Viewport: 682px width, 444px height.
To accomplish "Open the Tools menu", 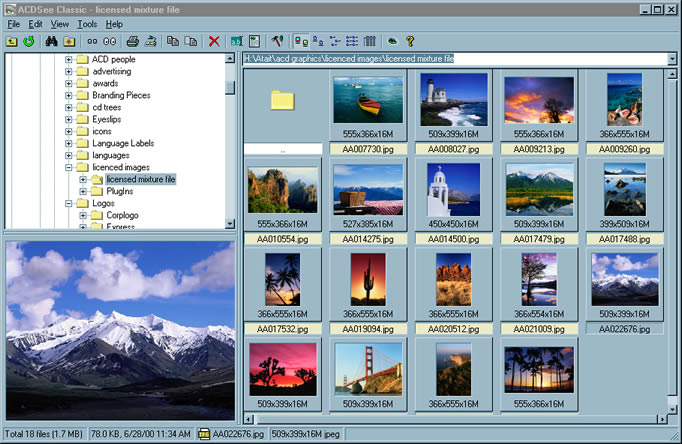I will (x=87, y=23).
